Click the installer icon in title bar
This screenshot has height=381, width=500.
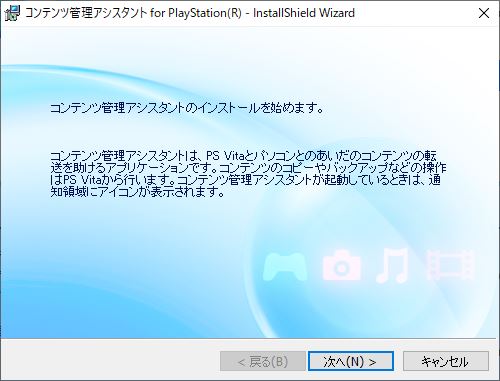[x=12, y=13]
